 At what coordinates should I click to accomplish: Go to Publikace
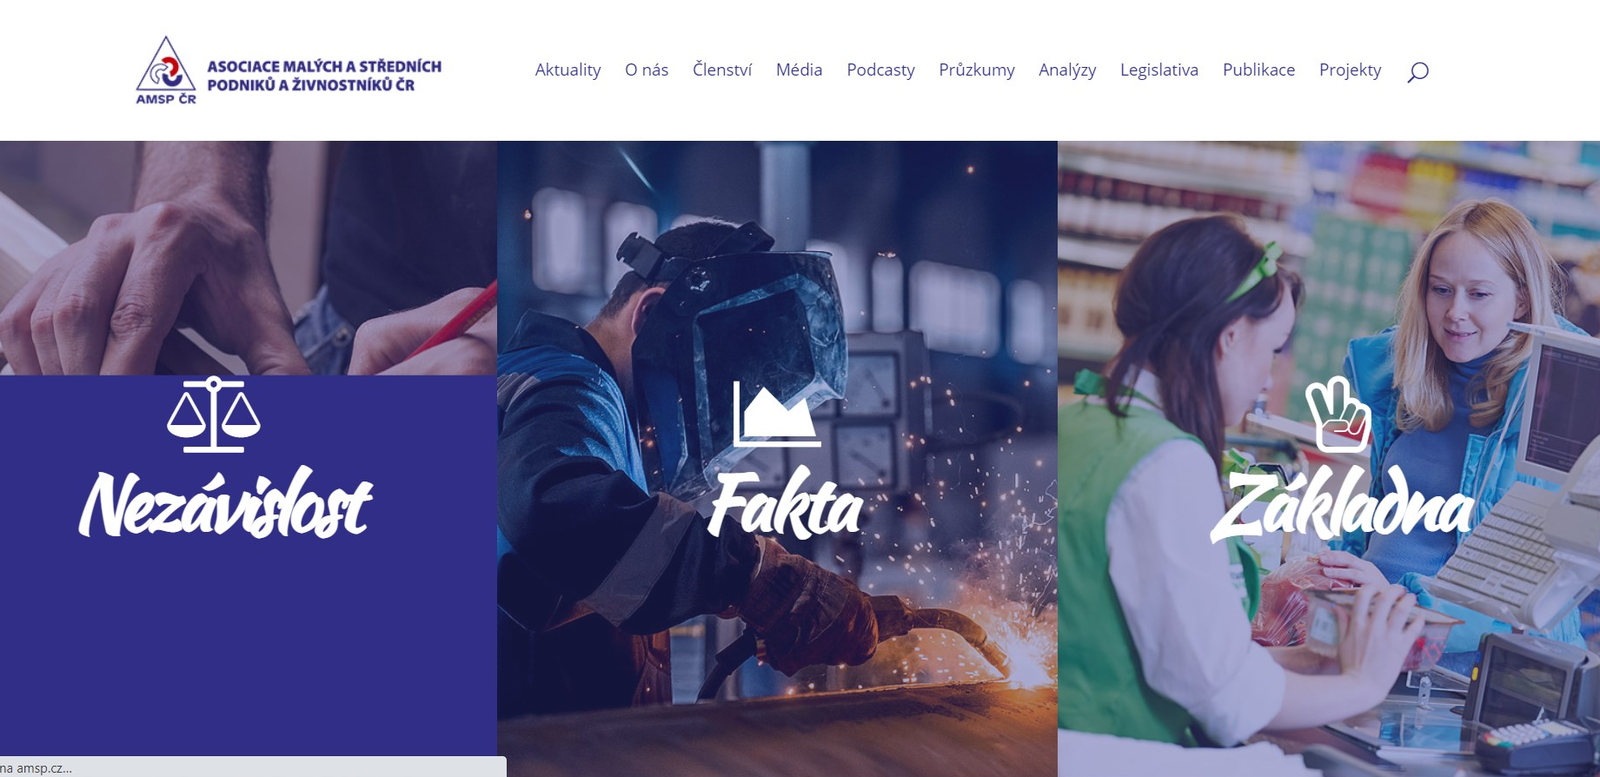(1259, 70)
